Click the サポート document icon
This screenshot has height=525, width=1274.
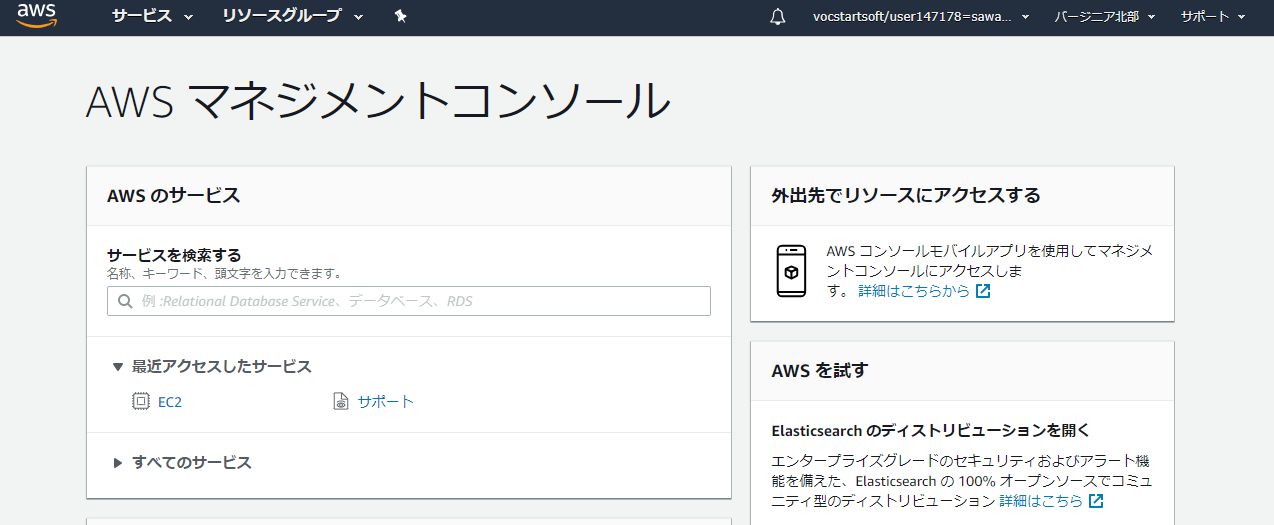[x=341, y=402]
